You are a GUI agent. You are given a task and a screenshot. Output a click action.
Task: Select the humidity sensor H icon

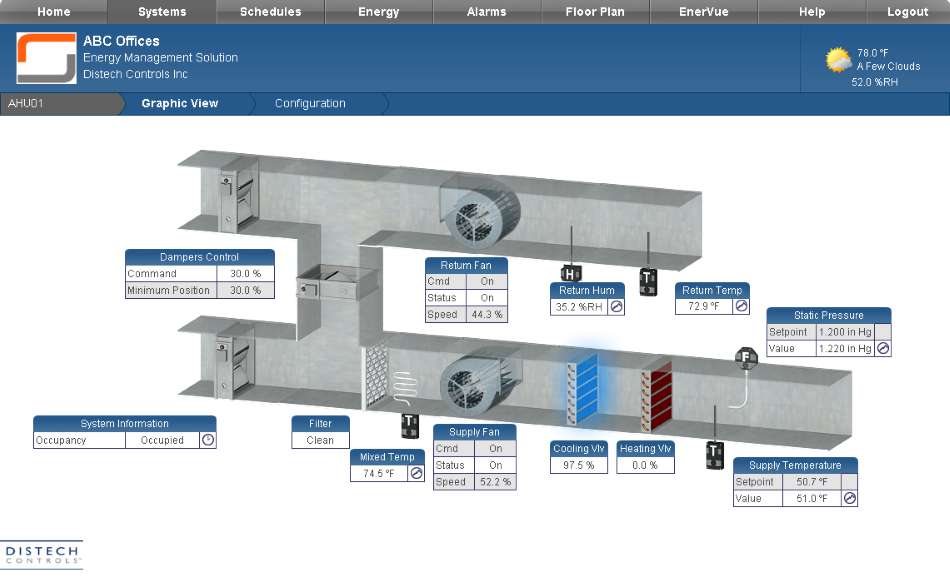tap(569, 274)
